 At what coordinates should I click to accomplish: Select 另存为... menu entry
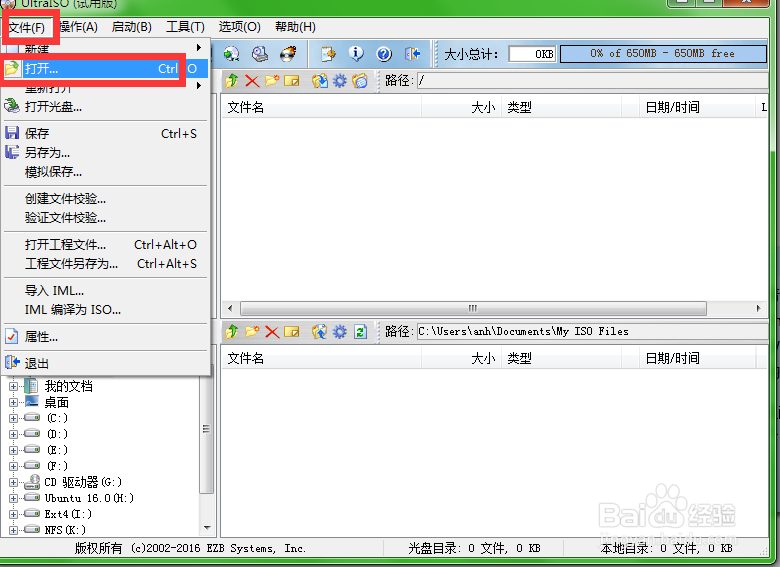[x=104, y=152]
